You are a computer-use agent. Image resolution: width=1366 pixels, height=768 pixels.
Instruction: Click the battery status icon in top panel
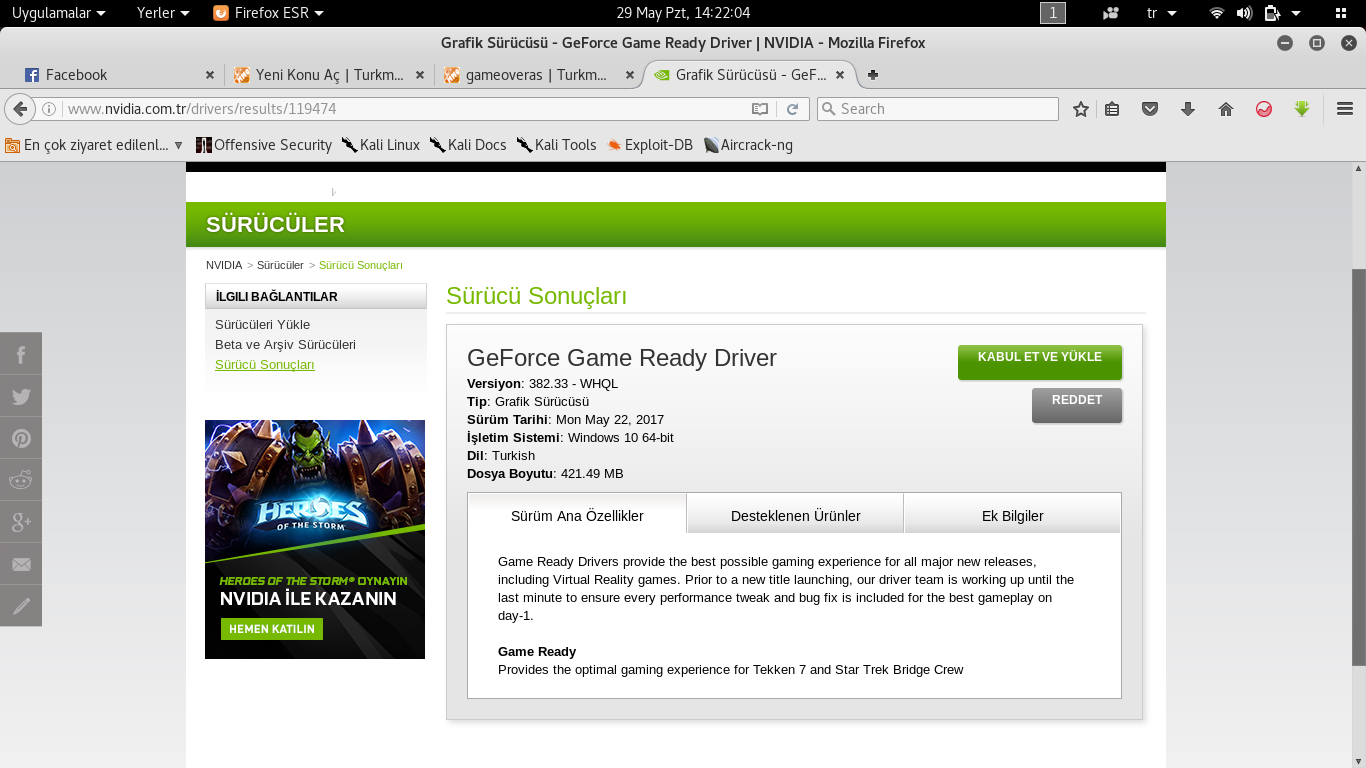1272,13
